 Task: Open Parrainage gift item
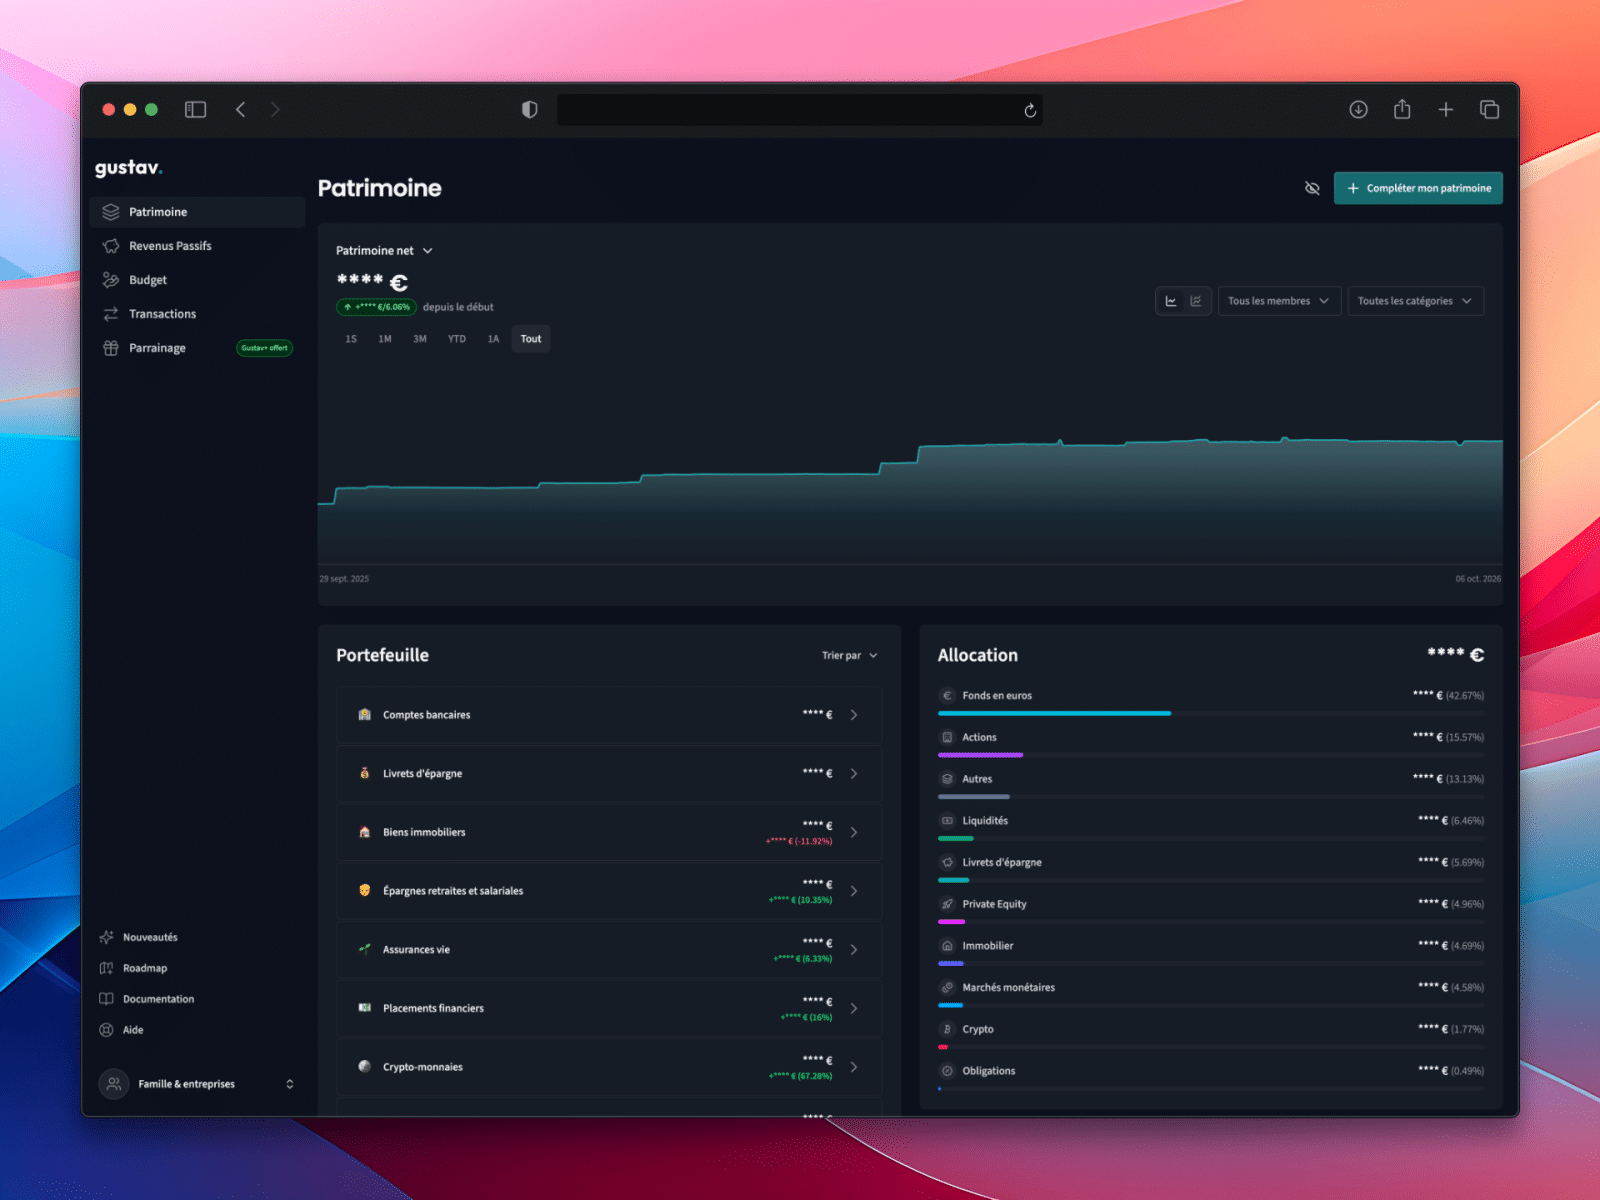(197, 348)
